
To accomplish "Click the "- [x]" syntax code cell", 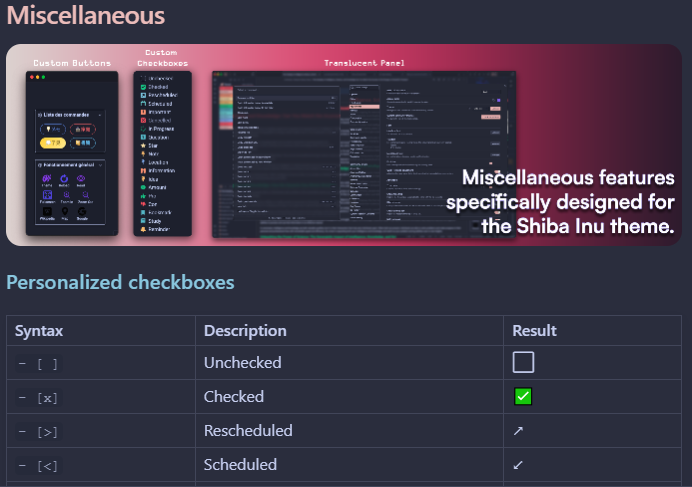I will coord(38,398).
